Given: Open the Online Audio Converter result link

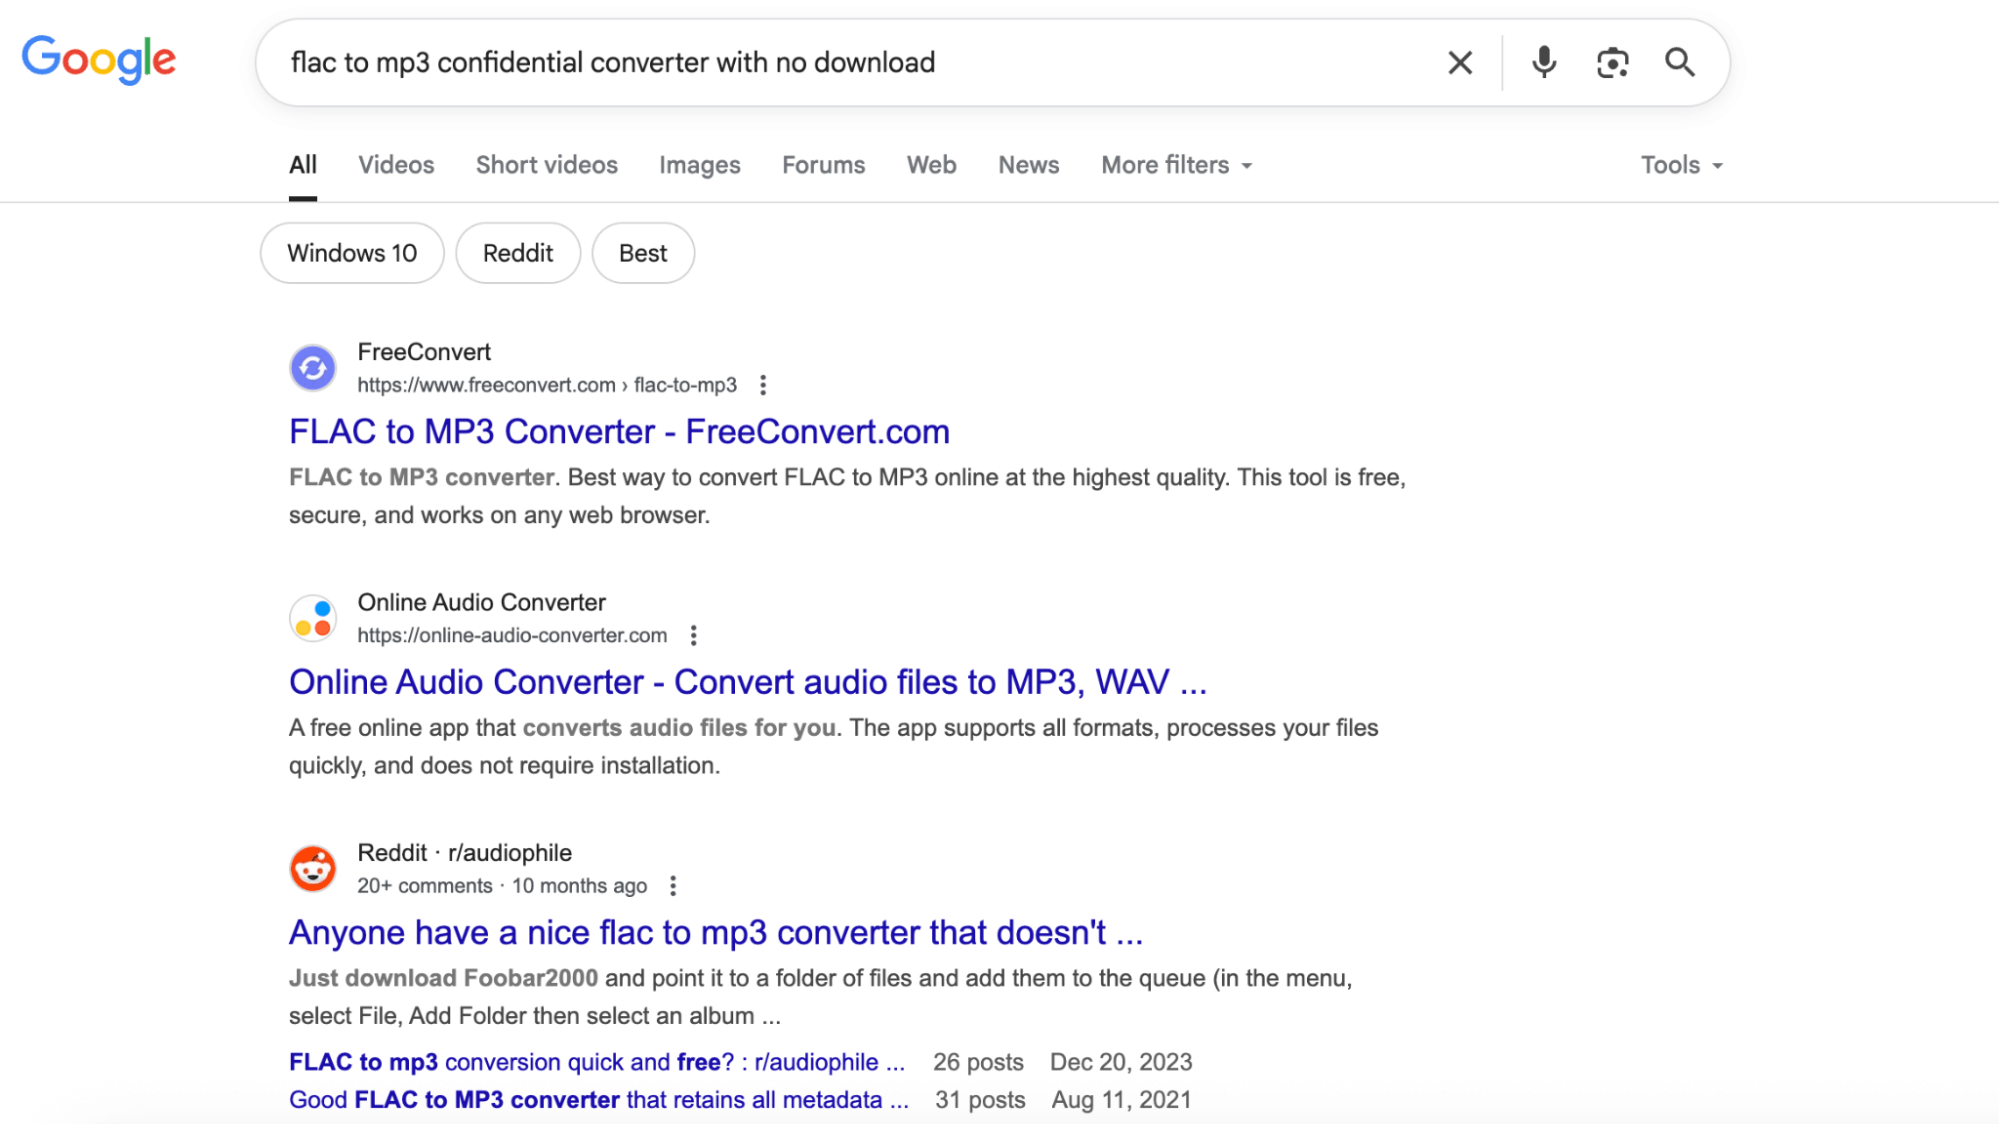Looking at the screenshot, I should pyautogui.click(x=747, y=682).
